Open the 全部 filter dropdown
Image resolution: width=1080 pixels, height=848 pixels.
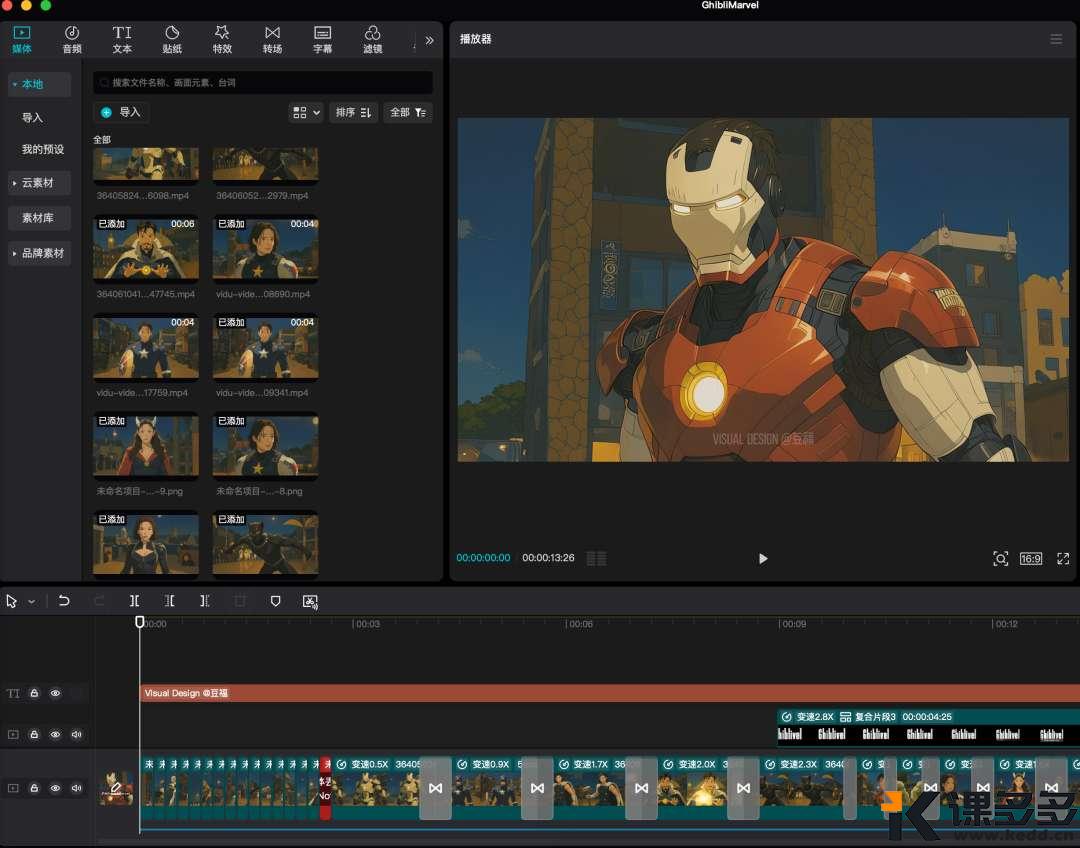tap(408, 112)
